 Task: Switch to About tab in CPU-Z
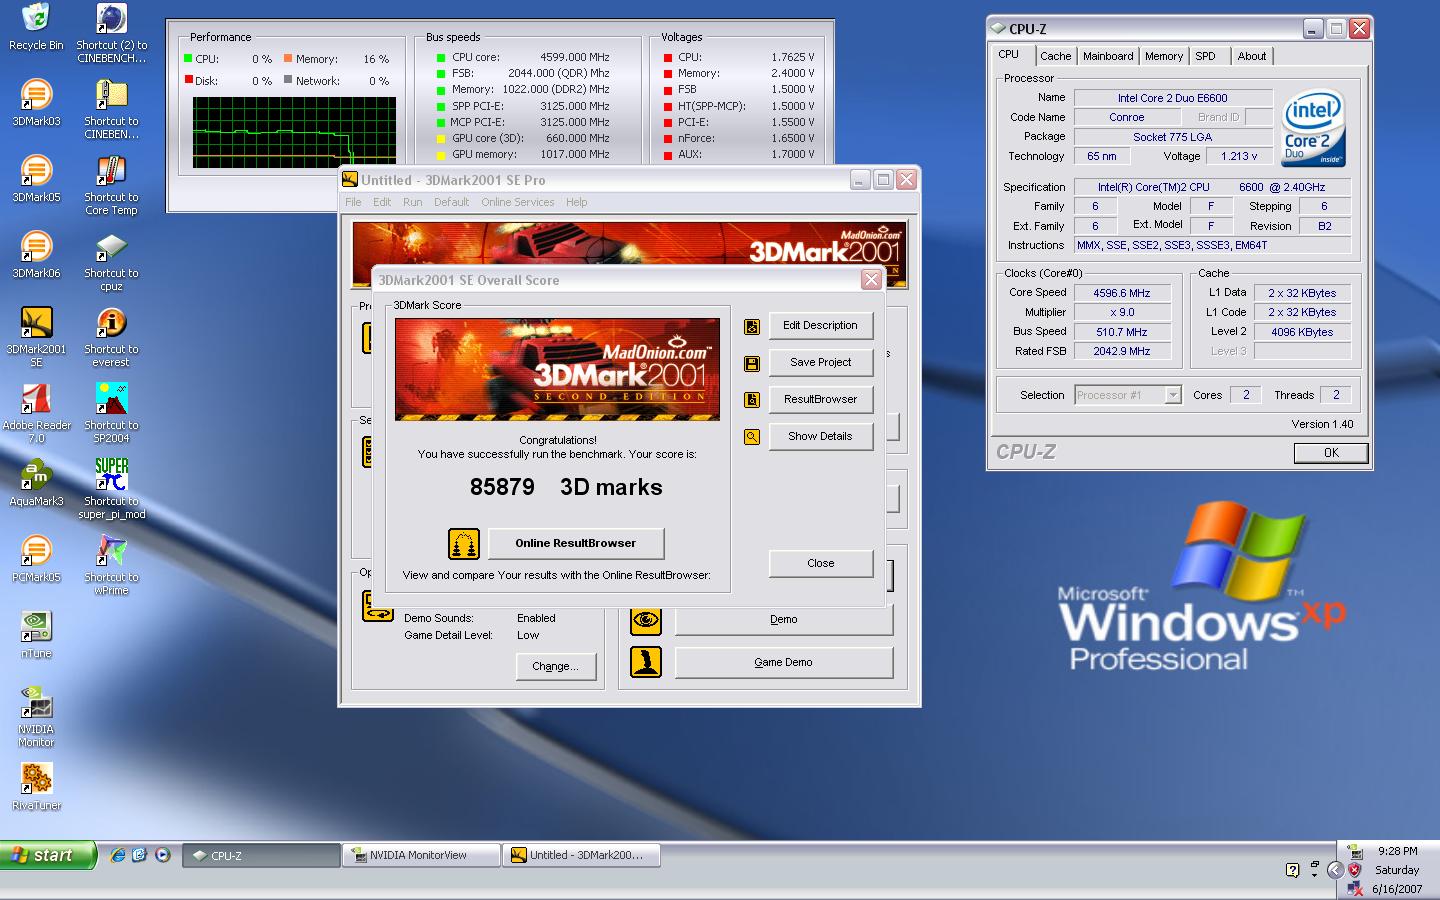(x=1252, y=57)
